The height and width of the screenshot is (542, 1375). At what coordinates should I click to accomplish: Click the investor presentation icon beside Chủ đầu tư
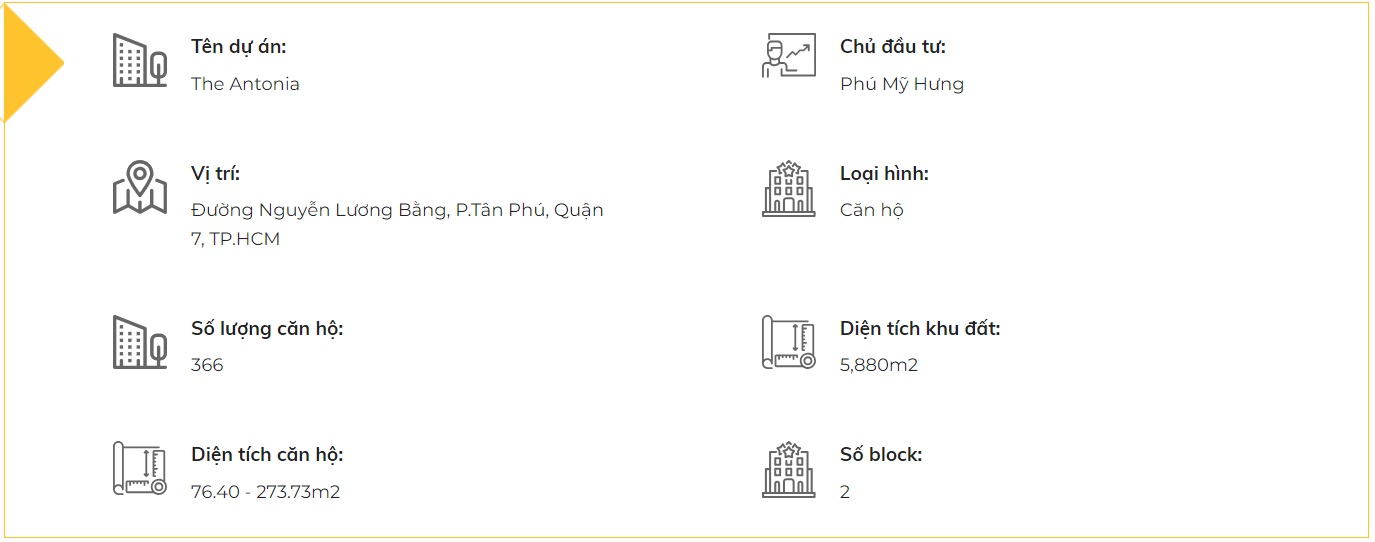tap(788, 56)
